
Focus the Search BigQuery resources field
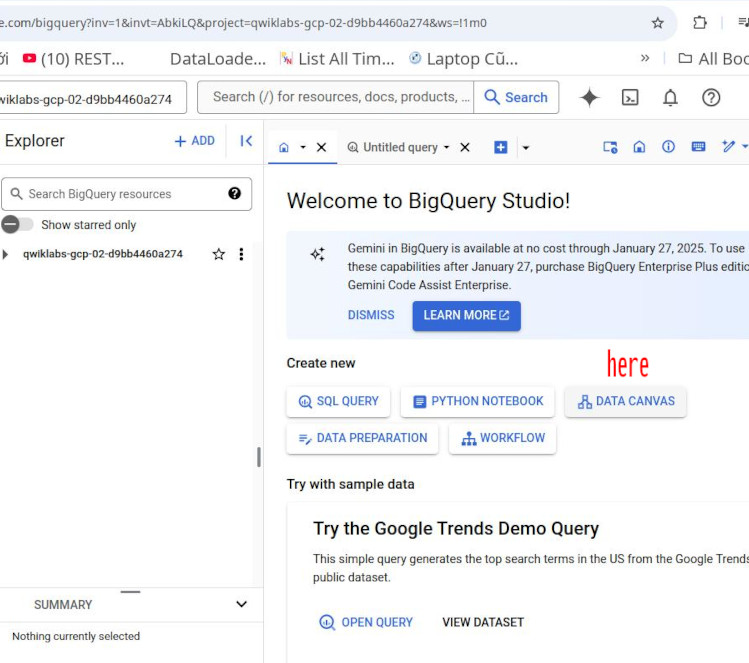[x=126, y=194]
